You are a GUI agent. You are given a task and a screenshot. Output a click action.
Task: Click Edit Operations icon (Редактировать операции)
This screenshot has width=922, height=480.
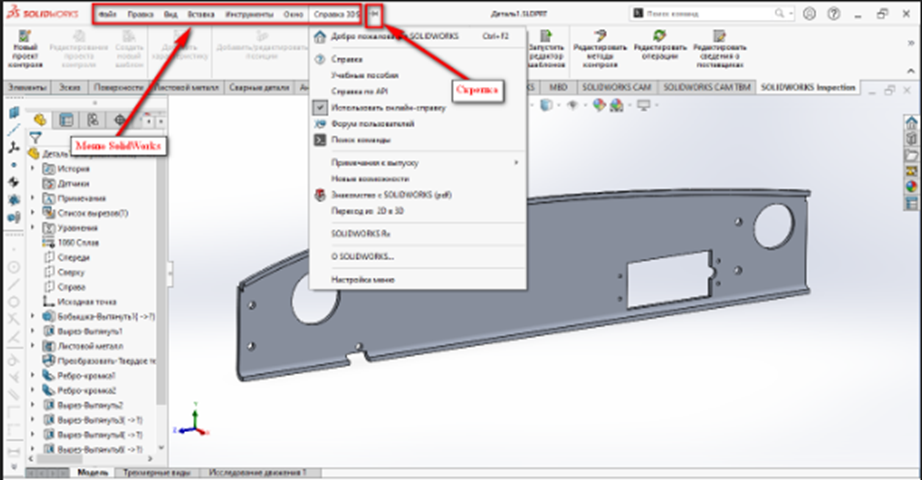click(x=660, y=36)
